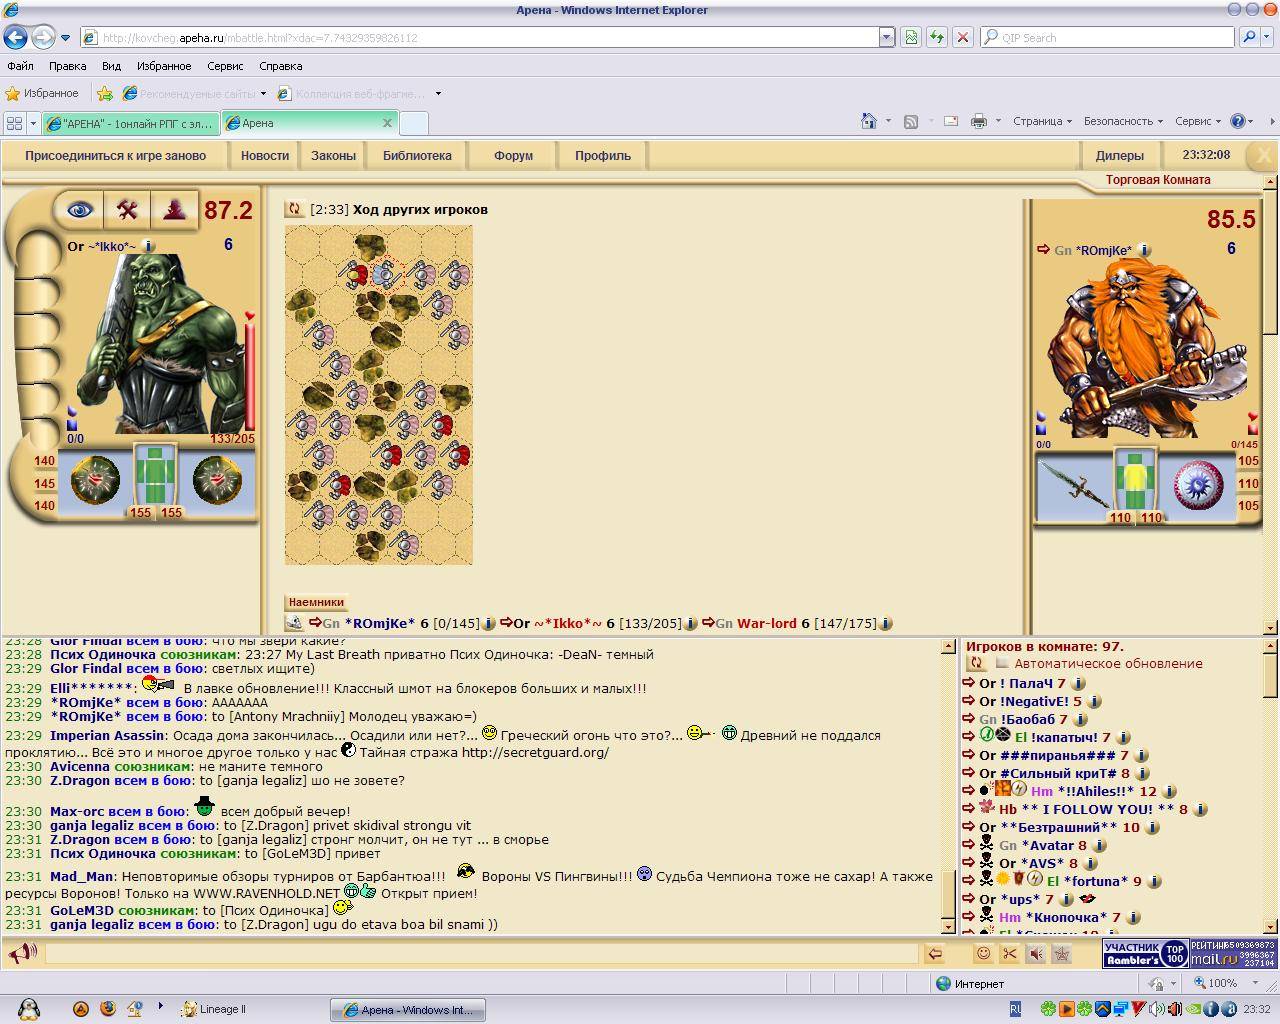This screenshot has width=1280, height=1024.
Task: Click the info icon beside ~*Ikko*~ name
Action: tap(148, 246)
